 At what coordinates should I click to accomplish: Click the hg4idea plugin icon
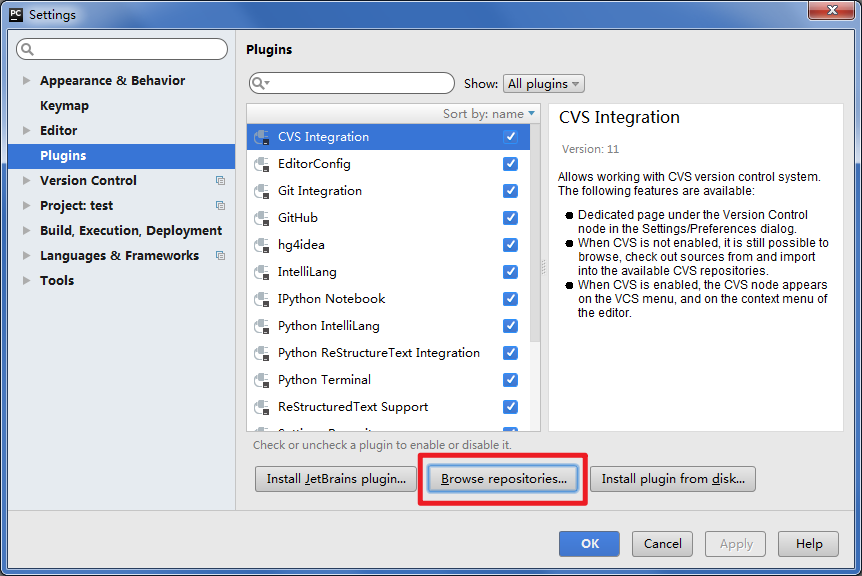coord(262,245)
